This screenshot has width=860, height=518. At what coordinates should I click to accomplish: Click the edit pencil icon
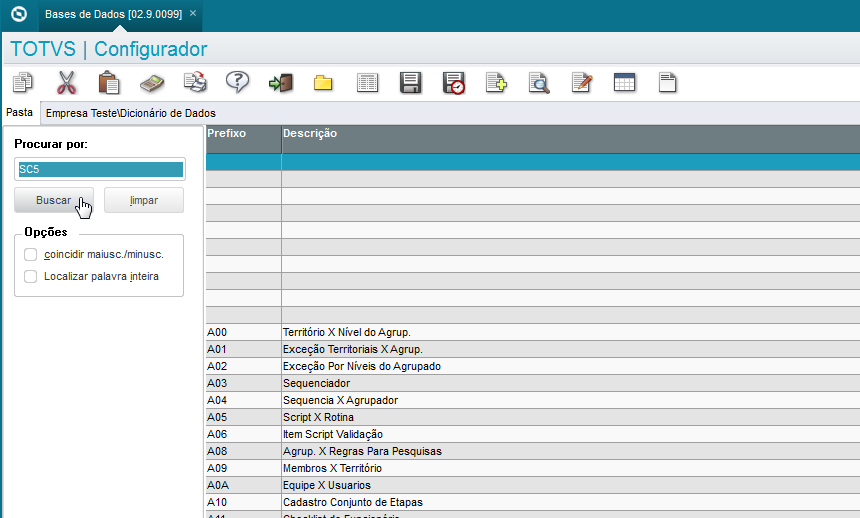tap(582, 83)
